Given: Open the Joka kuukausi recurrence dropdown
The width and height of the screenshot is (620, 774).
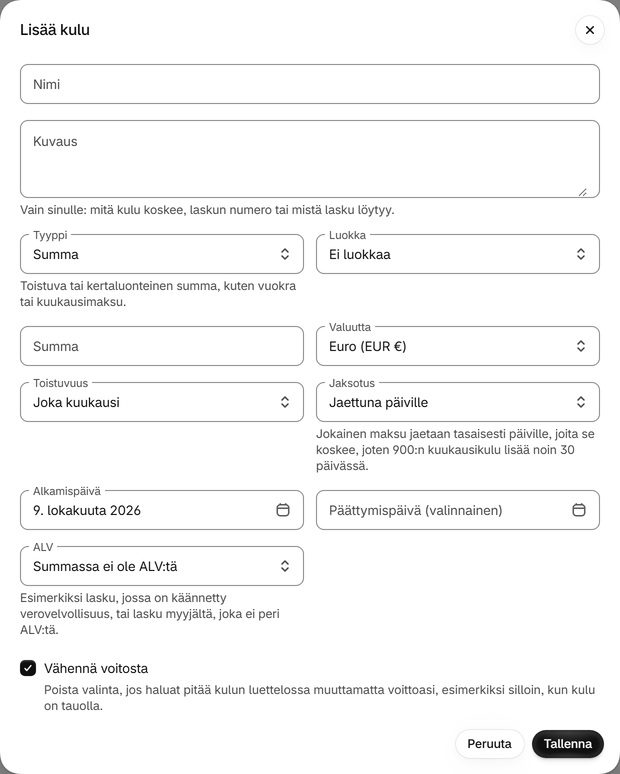Looking at the screenshot, I should (x=162, y=402).
